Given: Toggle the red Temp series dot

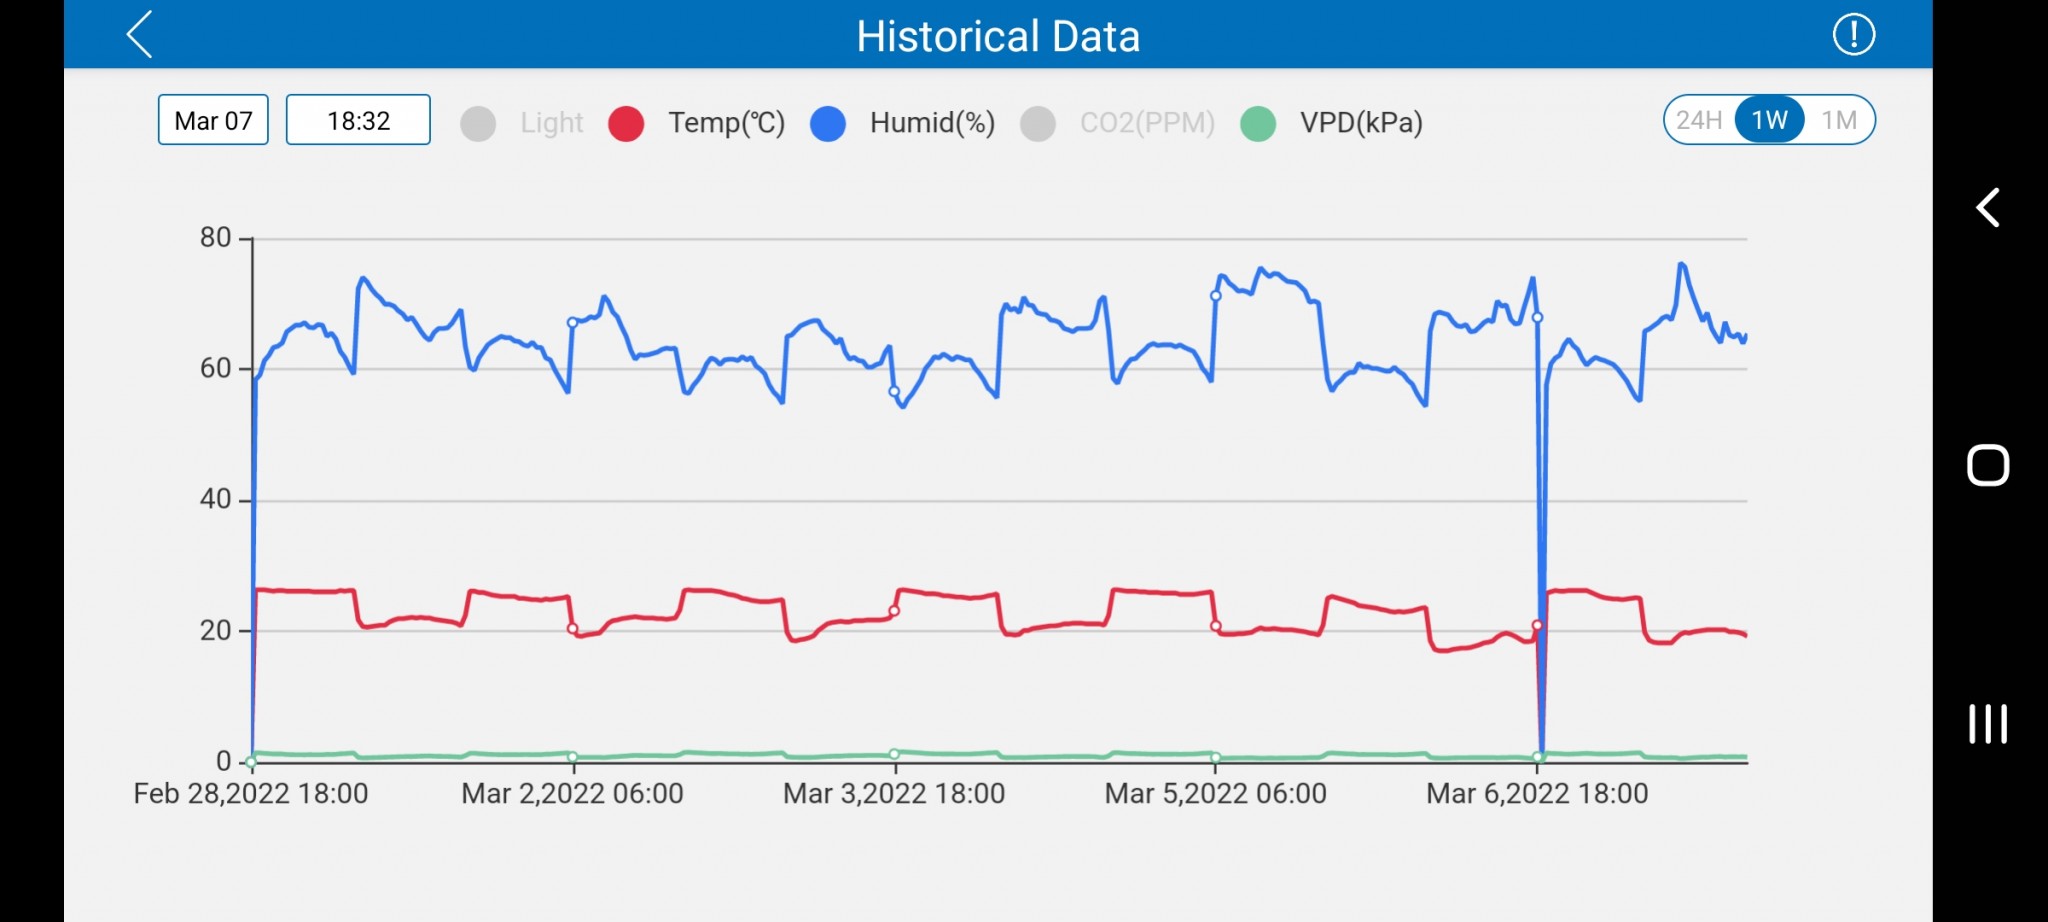Looking at the screenshot, I should point(626,123).
